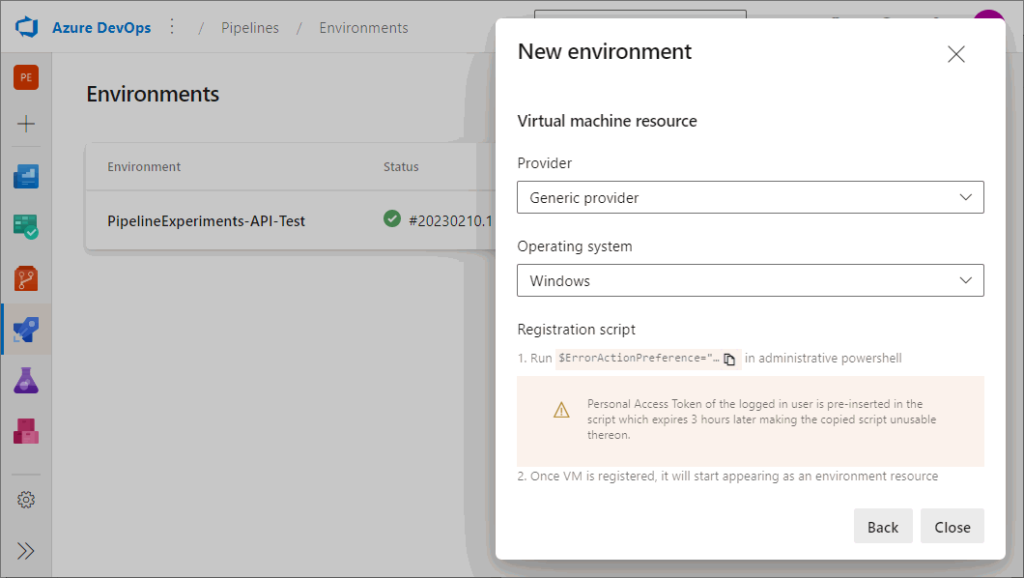Open the Provider dropdown showing Generic provider

click(x=750, y=198)
